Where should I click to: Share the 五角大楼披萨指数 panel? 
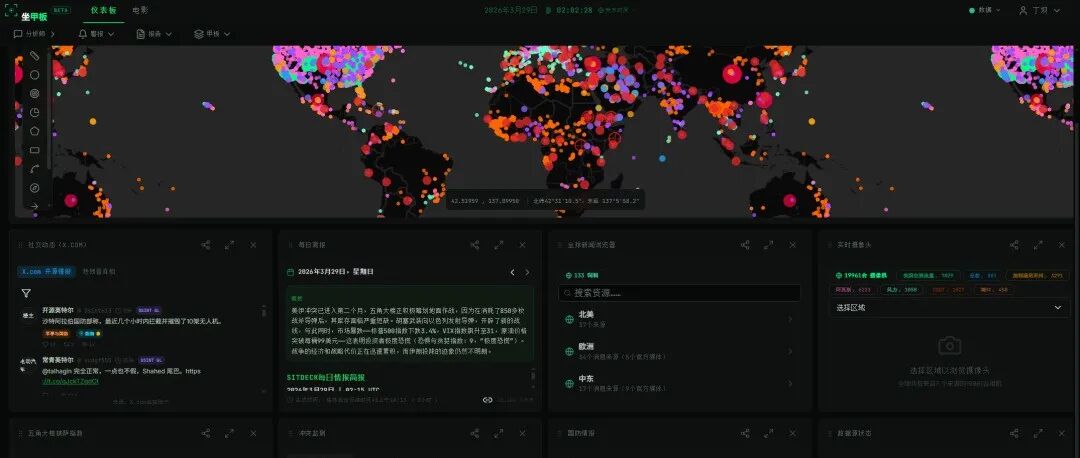pos(205,433)
